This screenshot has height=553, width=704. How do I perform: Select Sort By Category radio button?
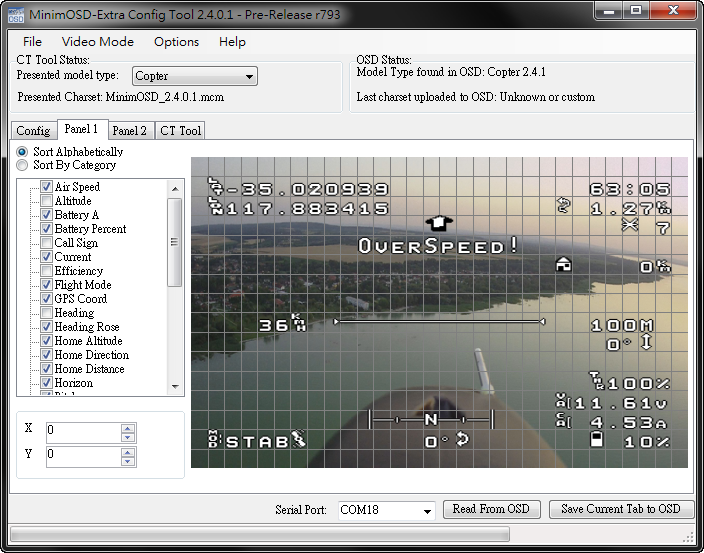click(x=22, y=165)
